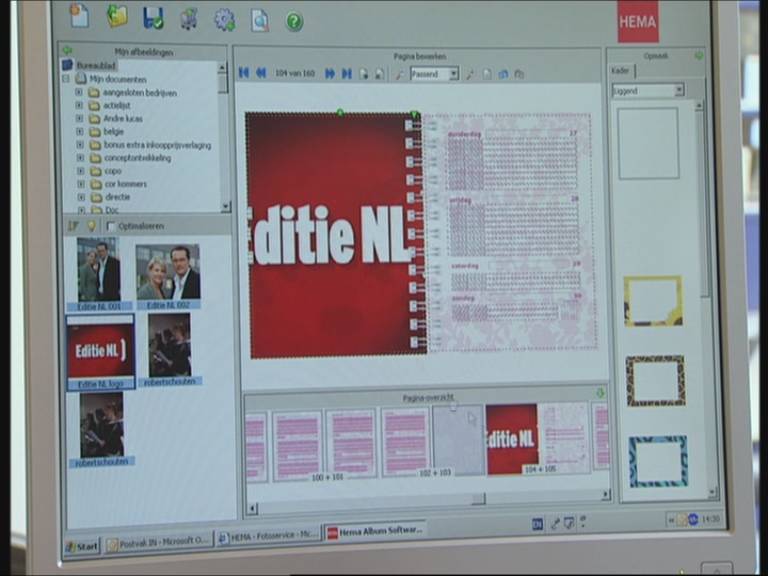The image size is (768, 576).
Task: Choose the yellow photo frame
Action: [653, 301]
